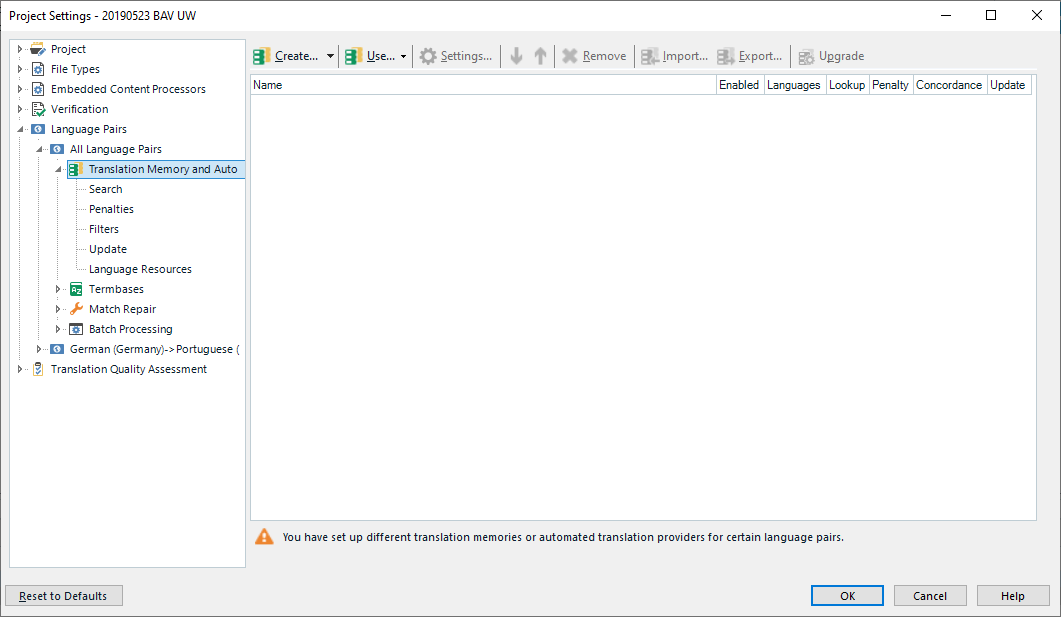Click the Concordance column header
Image resolution: width=1061 pixels, height=617 pixels.
pos(949,85)
